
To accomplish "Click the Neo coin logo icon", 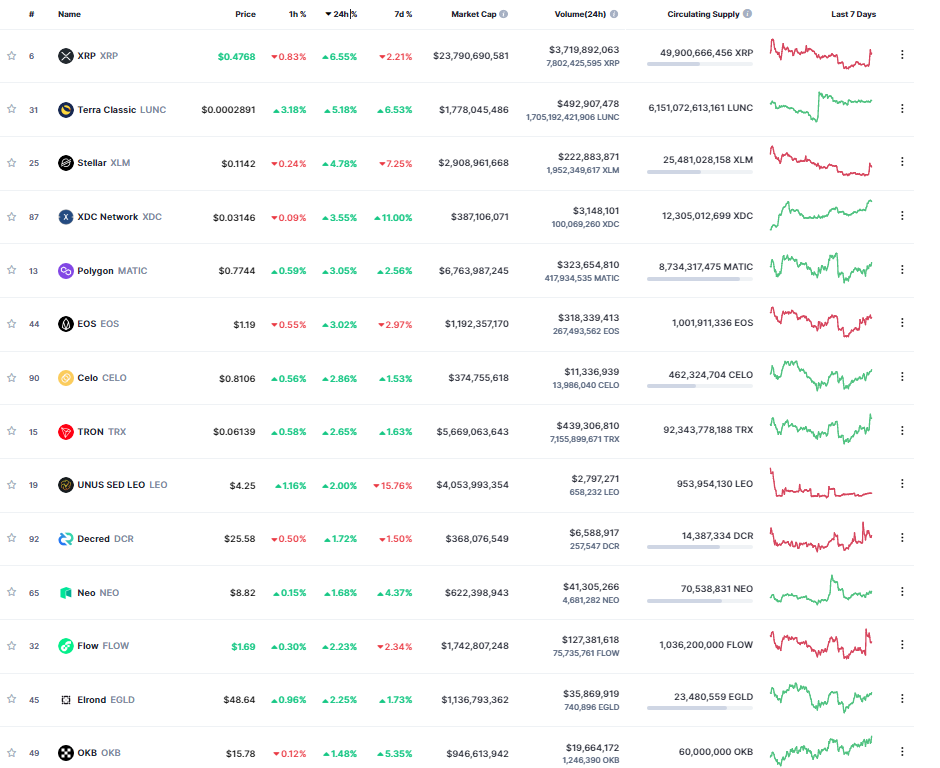I will [65, 593].
